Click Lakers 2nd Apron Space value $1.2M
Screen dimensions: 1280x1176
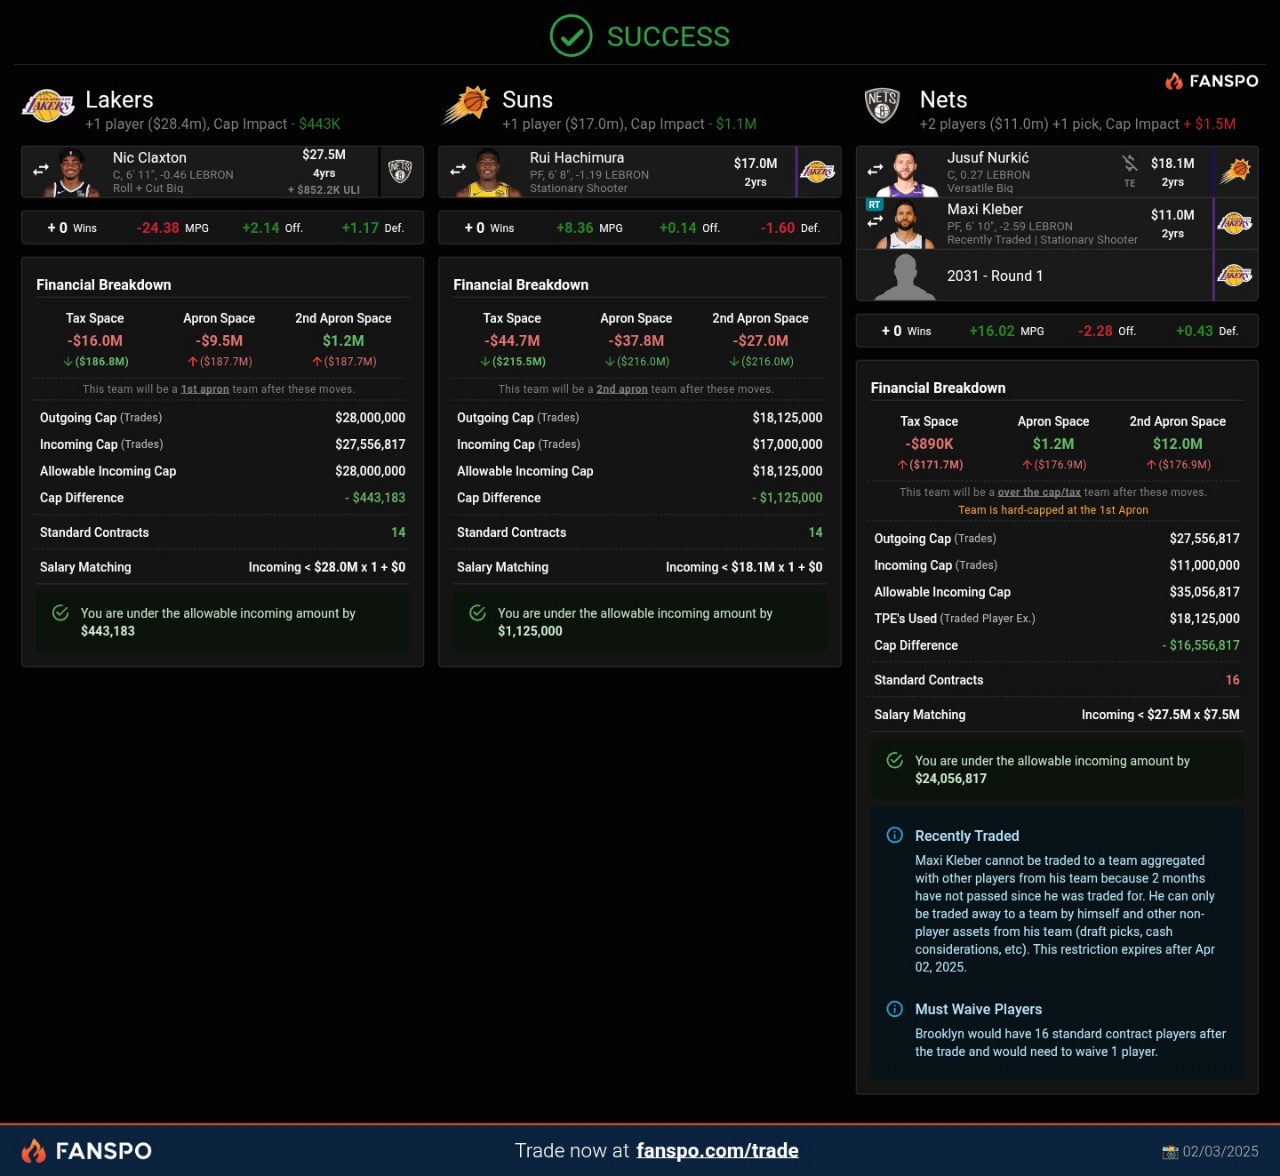(x=343, y=341)
